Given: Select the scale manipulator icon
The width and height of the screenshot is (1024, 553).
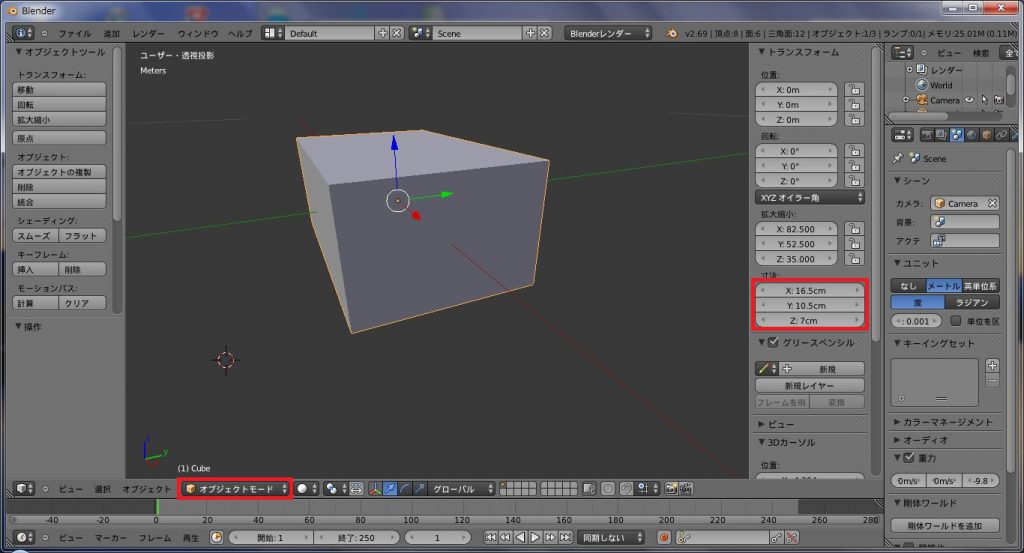Looking at the screenshot, I should tap(419, 488).
